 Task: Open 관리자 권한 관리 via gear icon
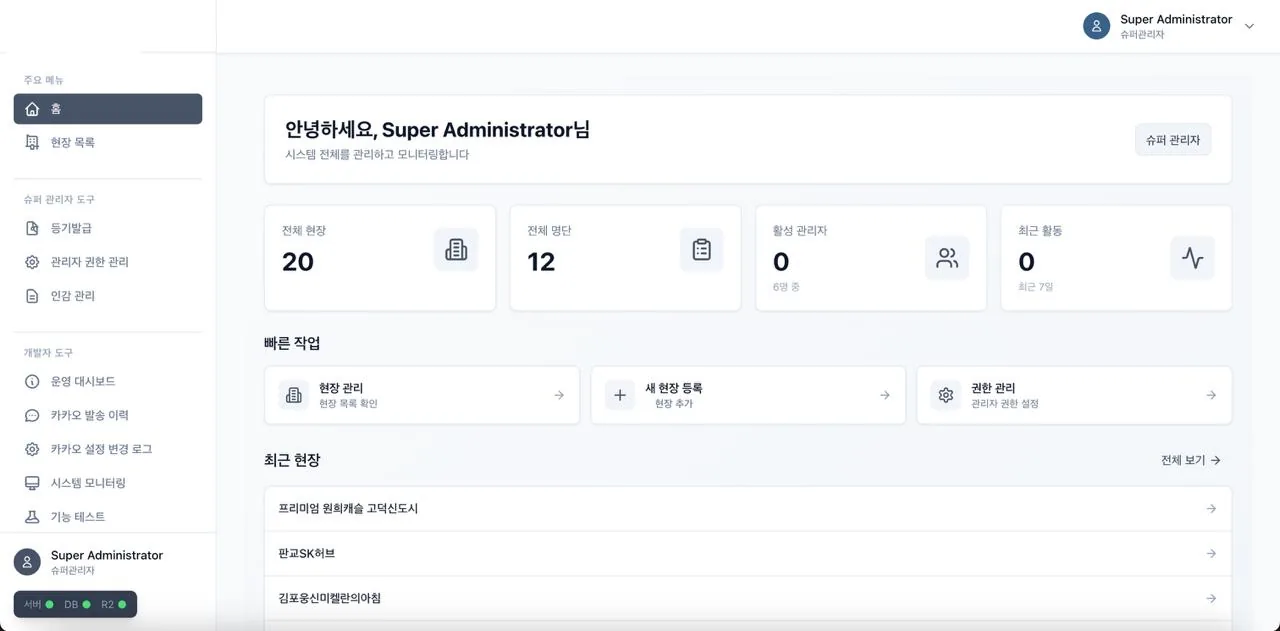click(x=34, y=261)
